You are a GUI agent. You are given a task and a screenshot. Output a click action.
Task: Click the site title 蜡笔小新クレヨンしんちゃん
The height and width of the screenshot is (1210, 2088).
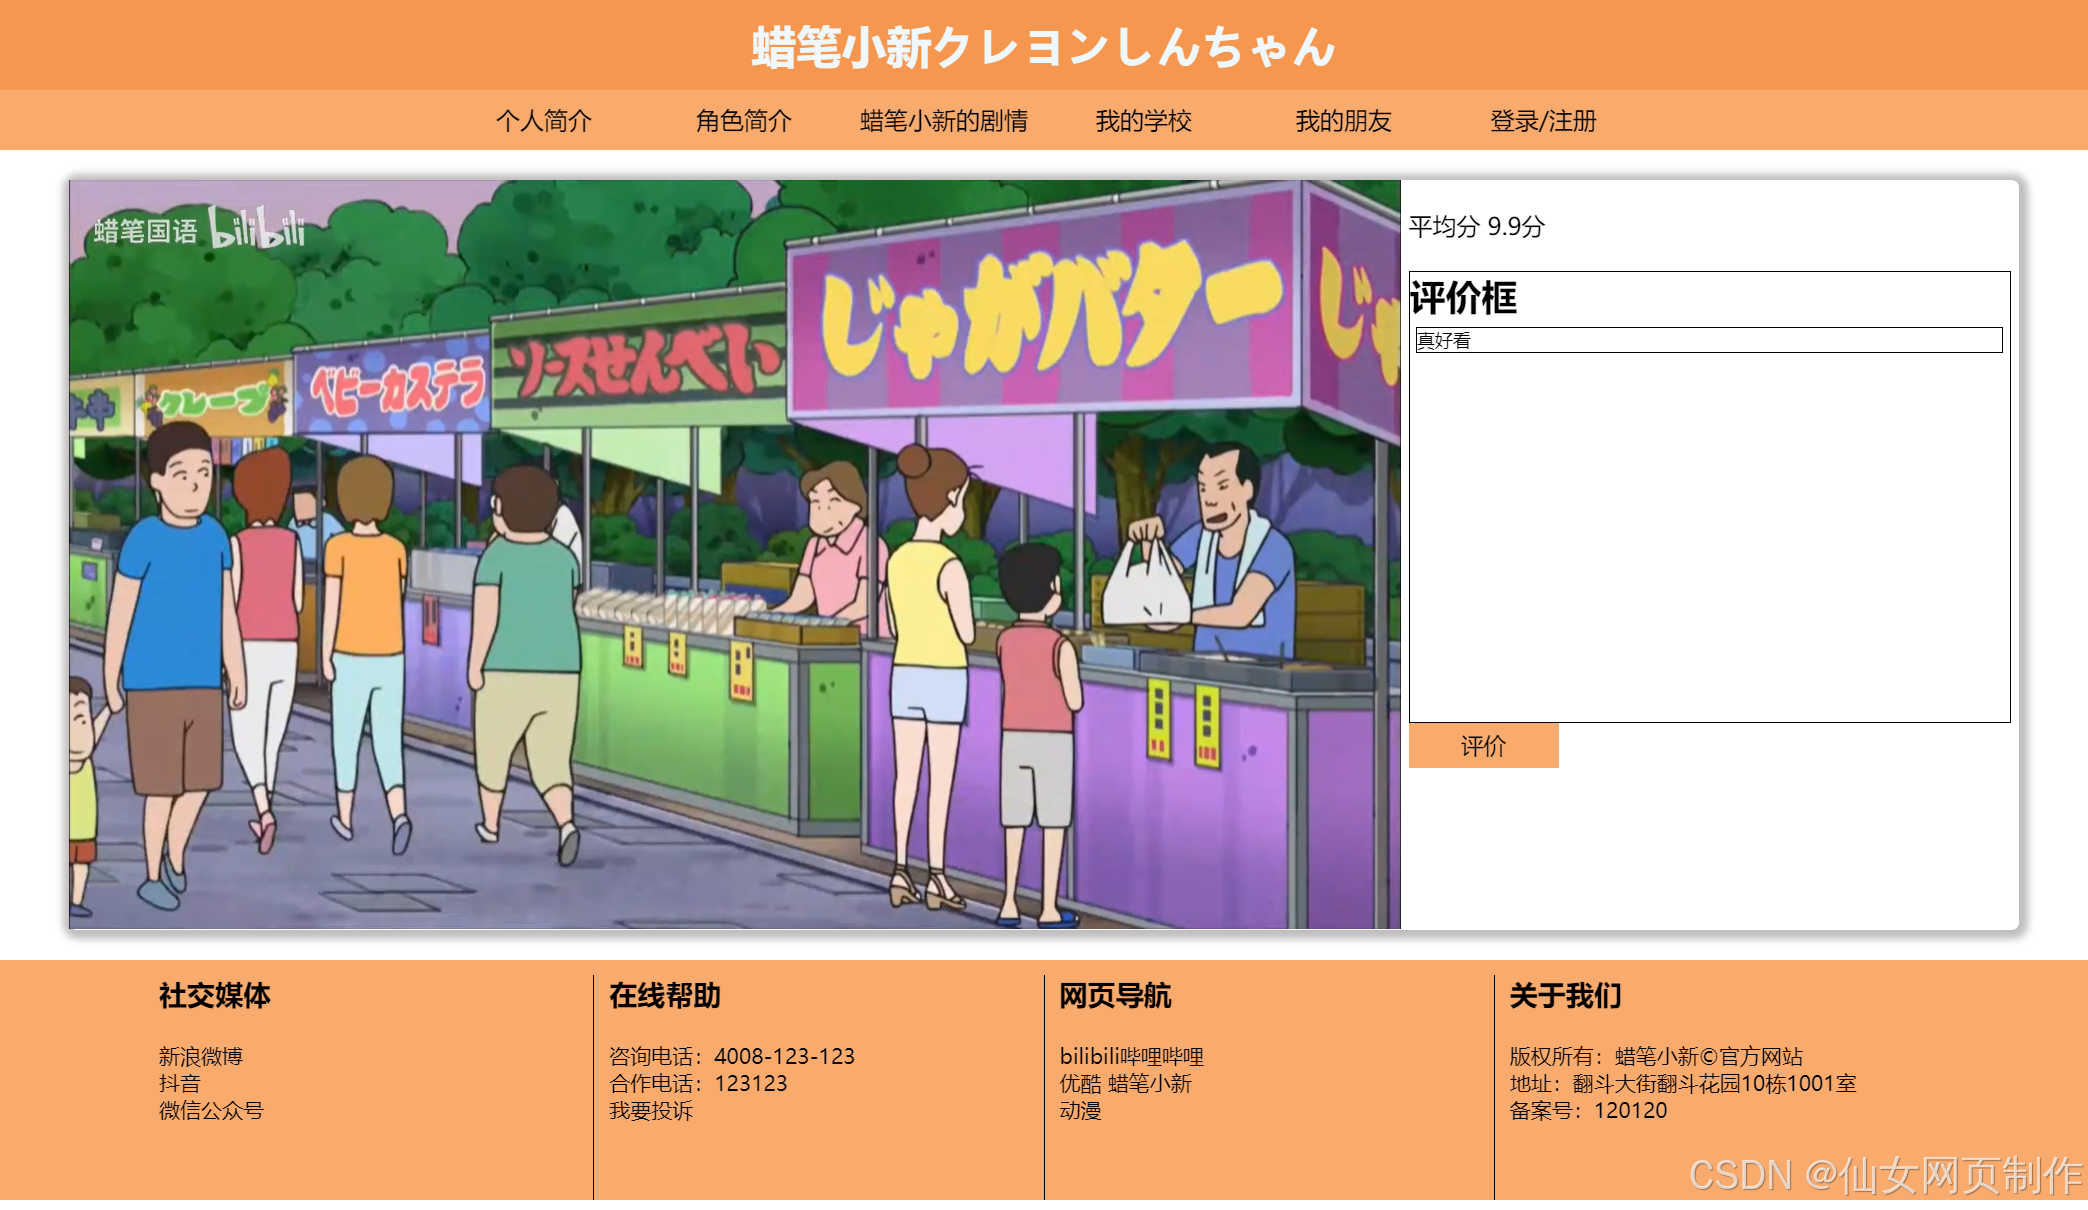(1043, 47)
